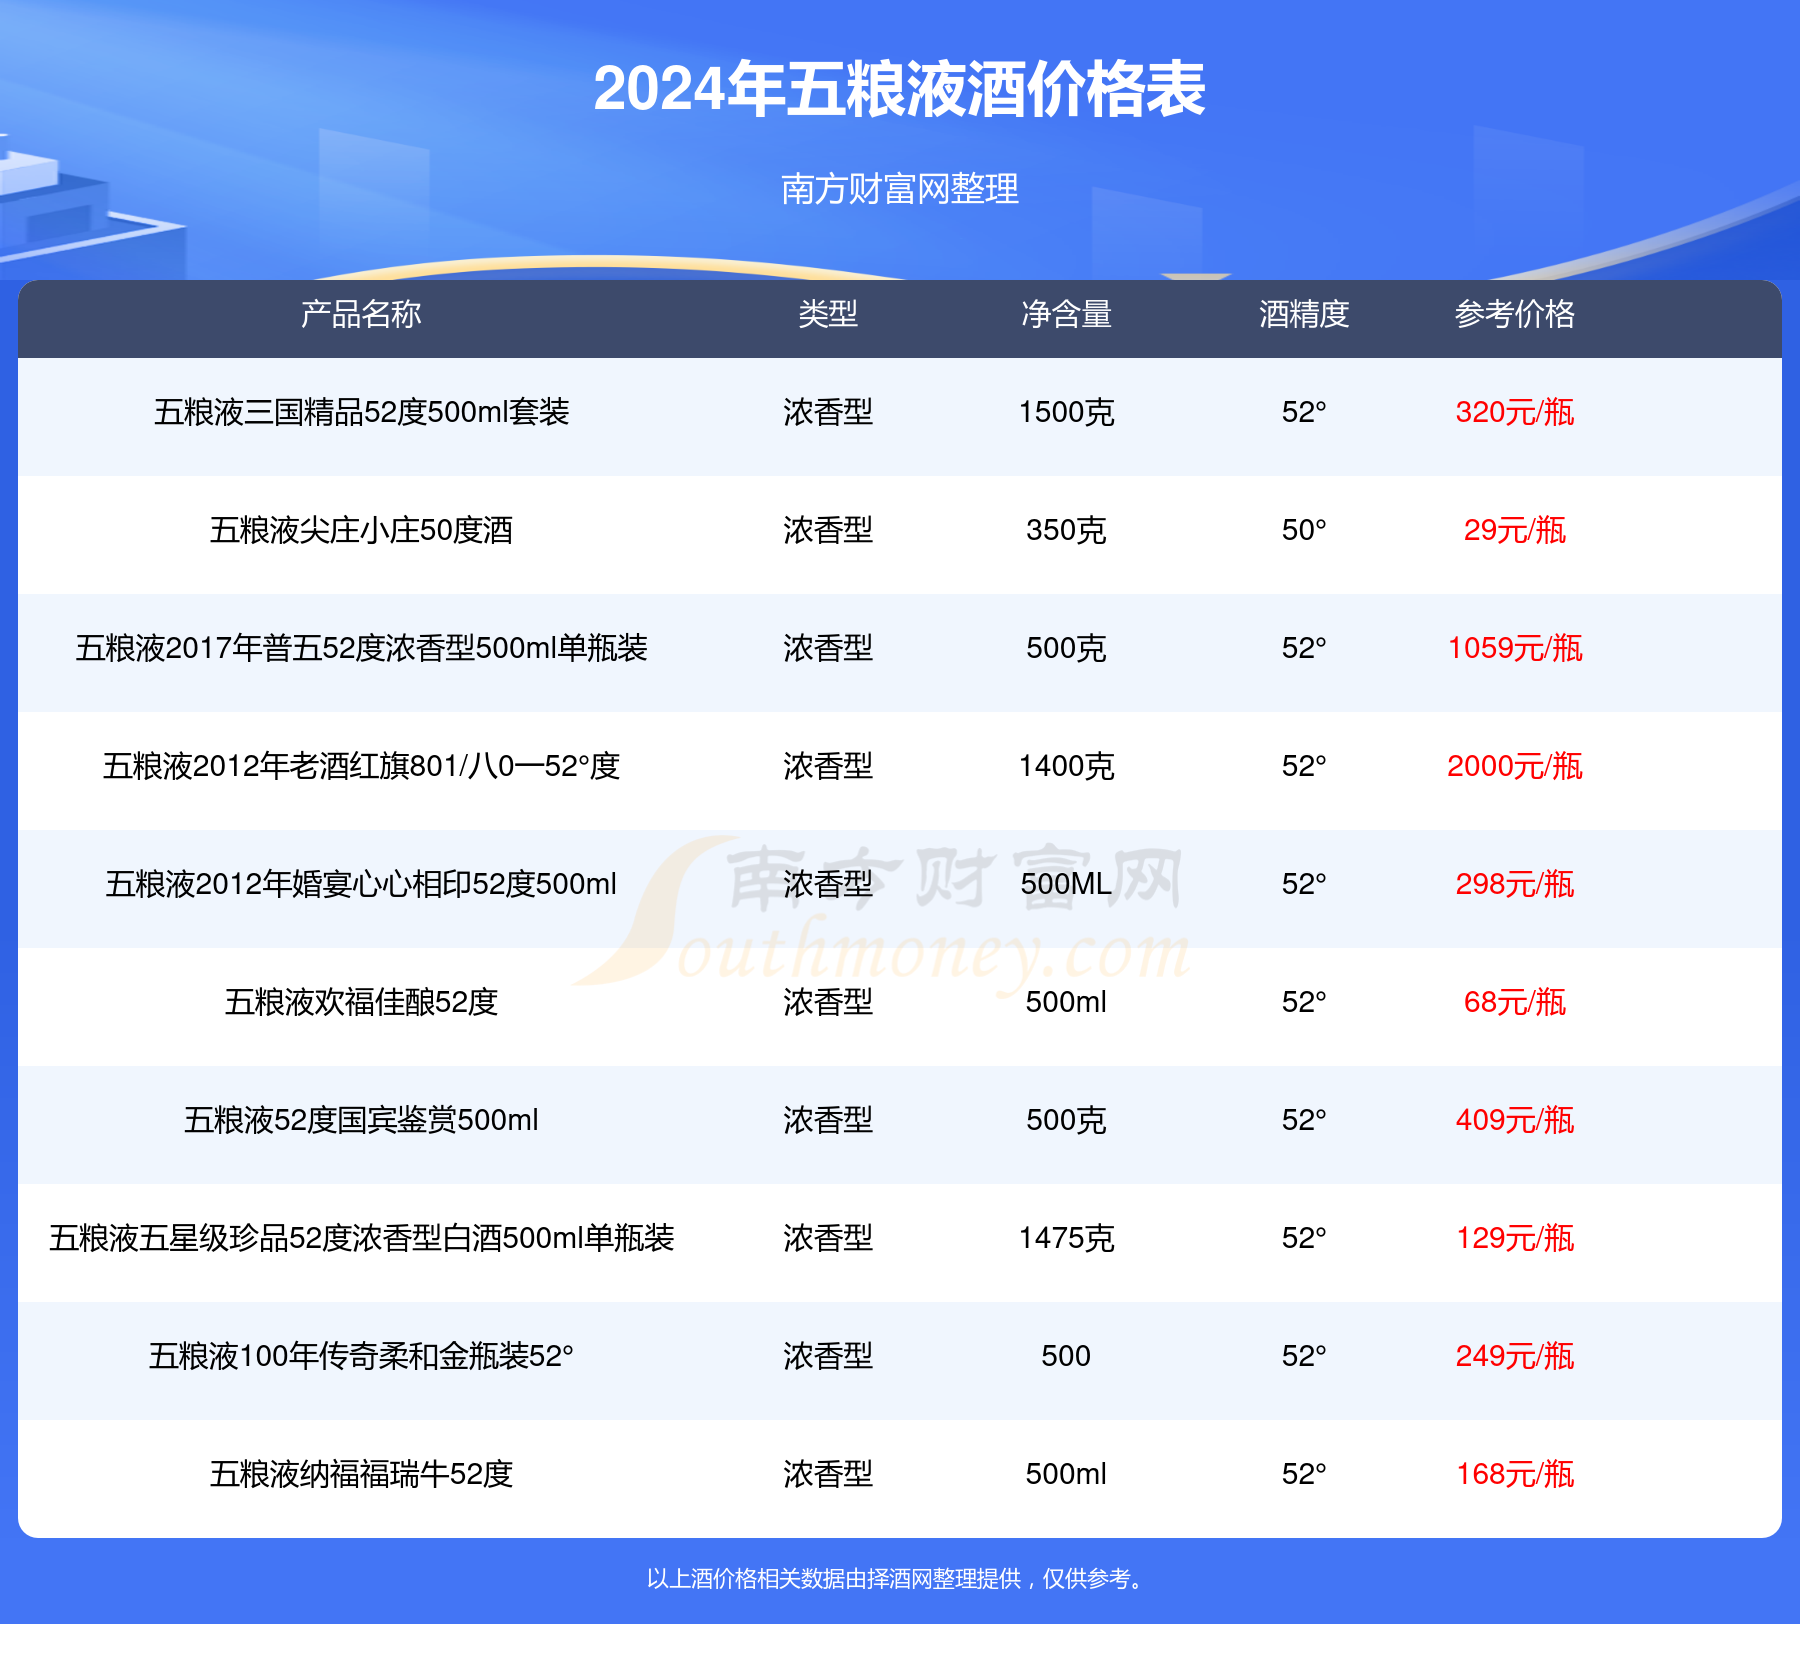Click the 参考价格 column header
The width and height of the screenshot is (1800, 1670).
point(1515,314)
